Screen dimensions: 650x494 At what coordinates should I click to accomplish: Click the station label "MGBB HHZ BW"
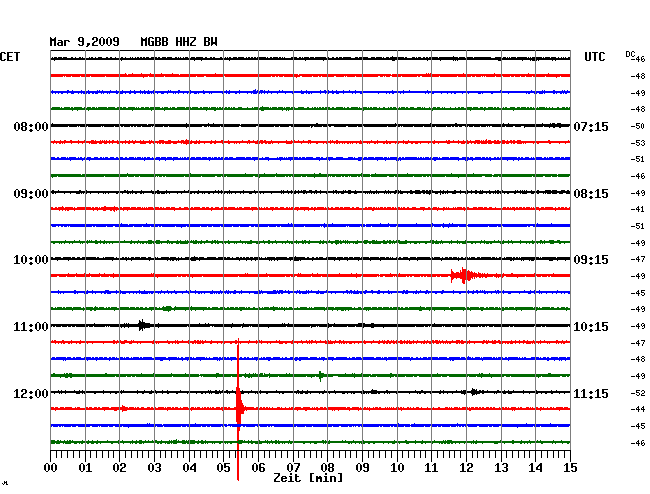click(179, 42)
